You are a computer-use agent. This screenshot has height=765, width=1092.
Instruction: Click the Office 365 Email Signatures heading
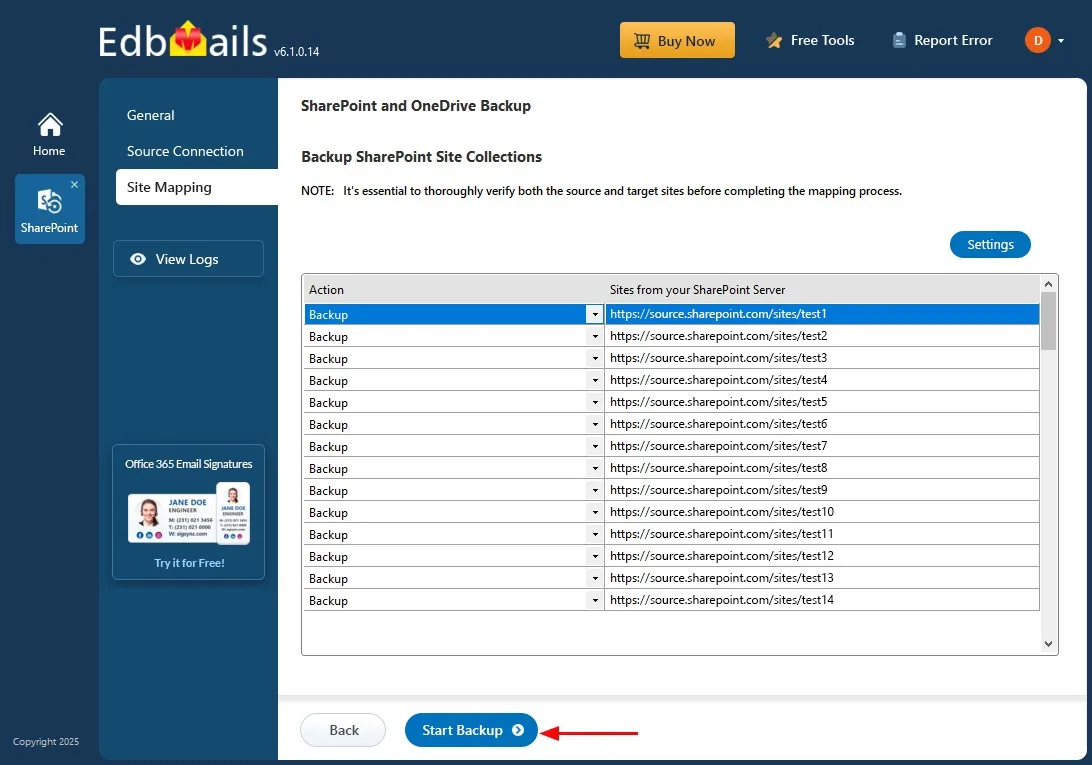point(189,464)
